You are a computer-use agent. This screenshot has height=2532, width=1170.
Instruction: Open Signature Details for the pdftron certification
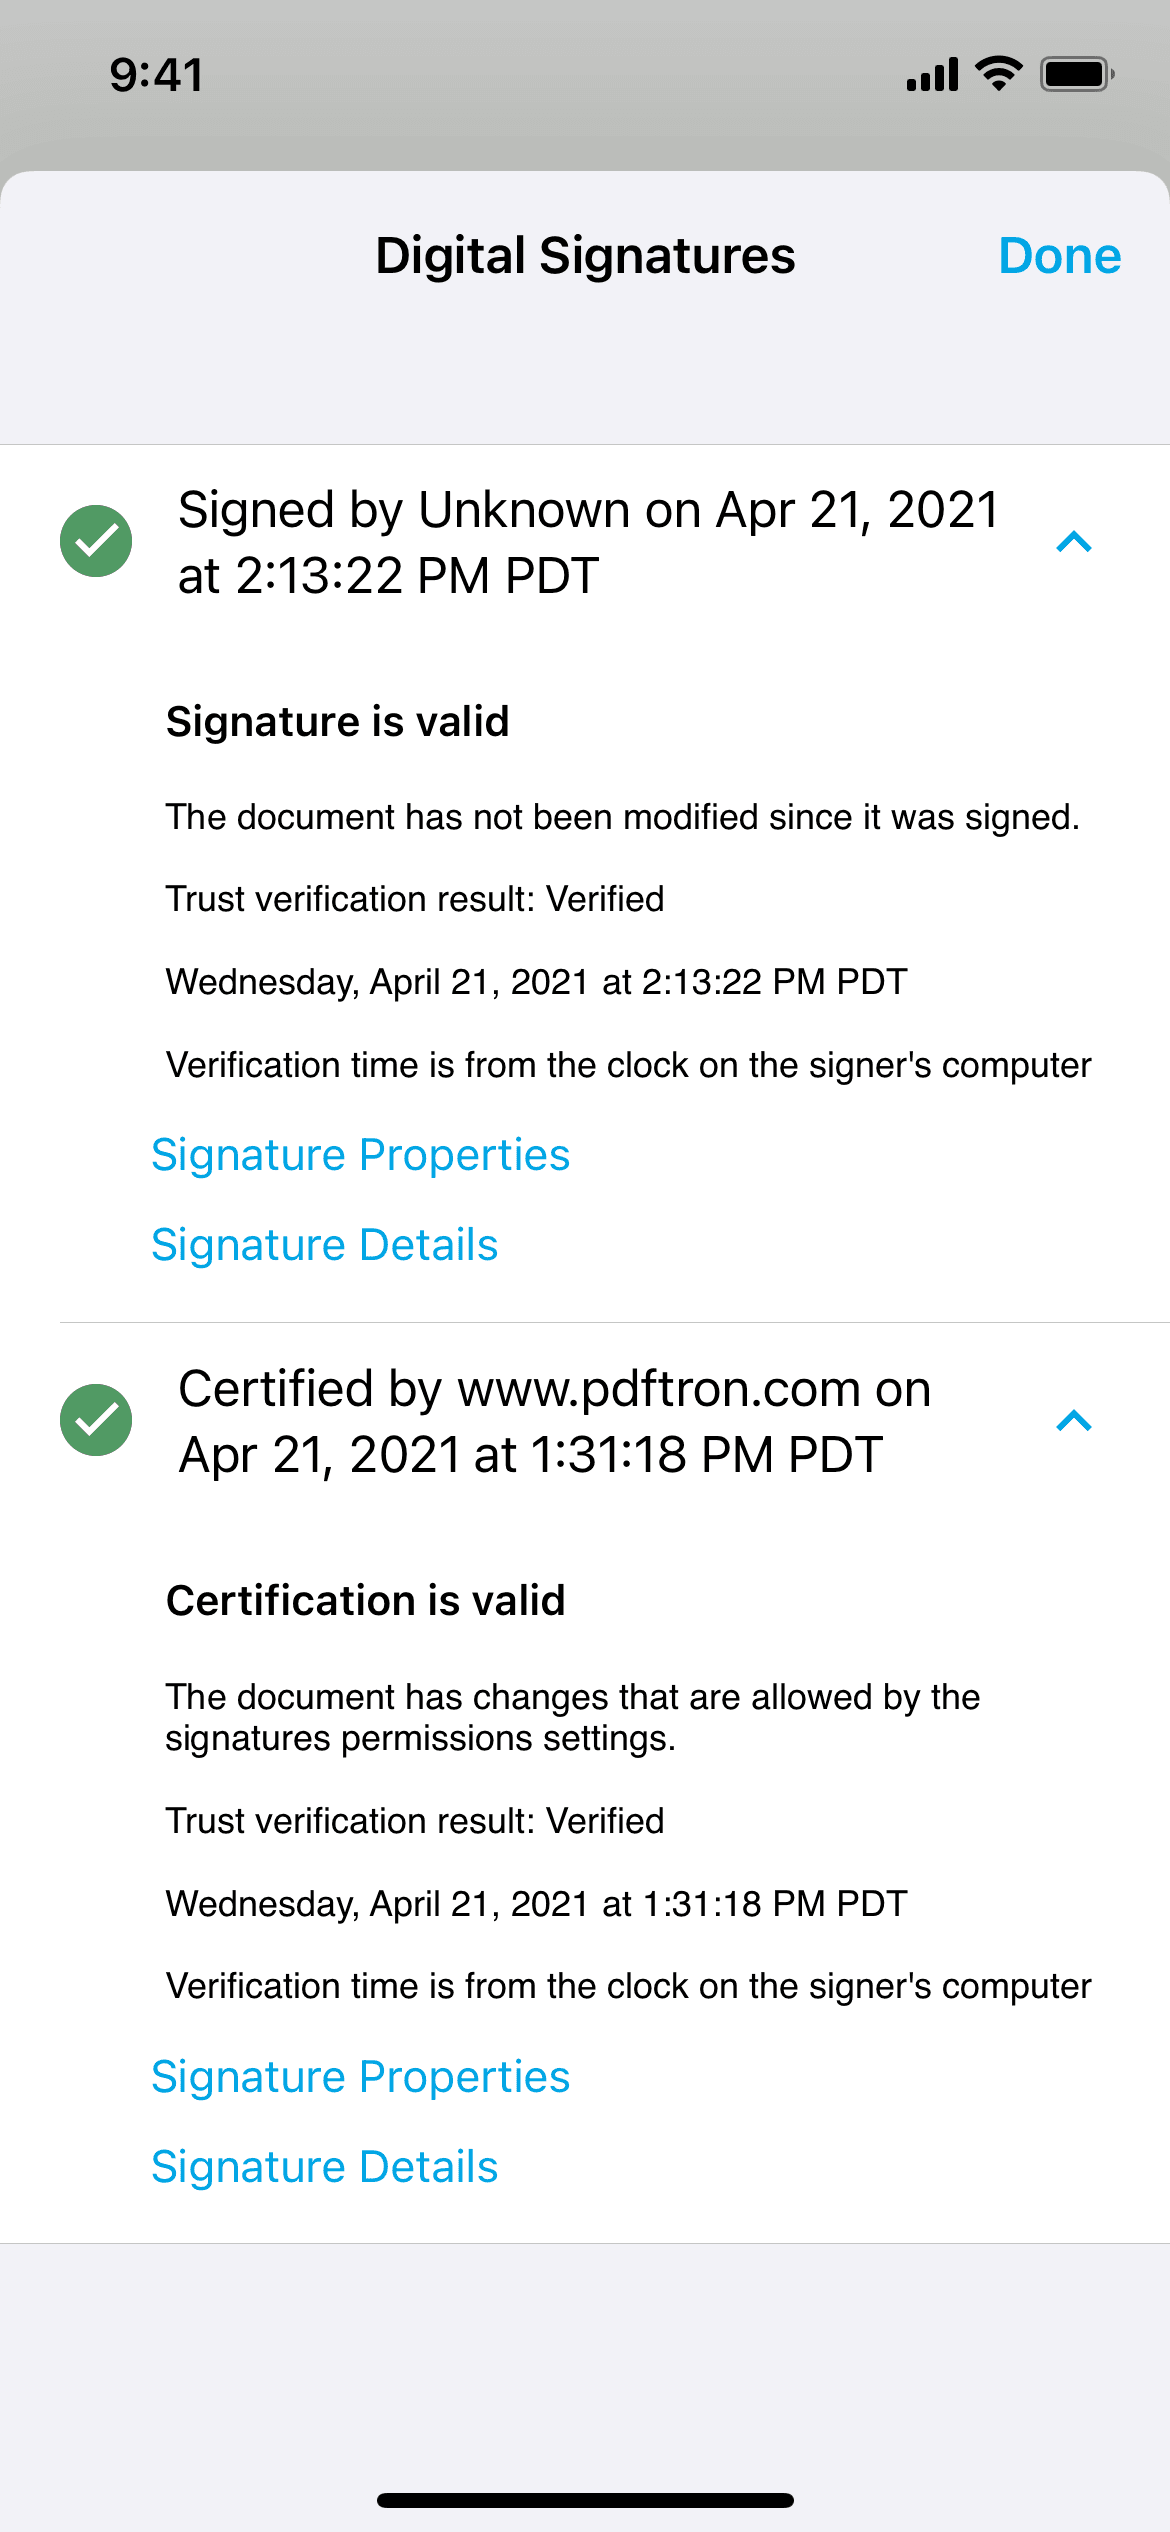click(x=324, y=2167)
